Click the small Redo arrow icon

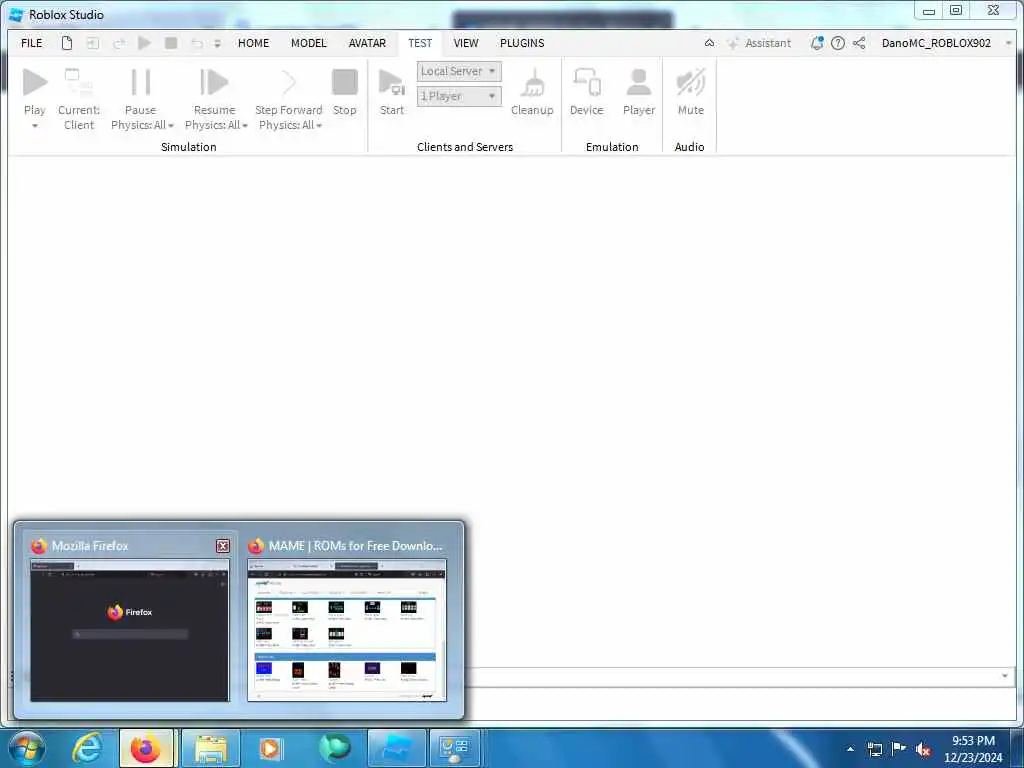(118, 43)
